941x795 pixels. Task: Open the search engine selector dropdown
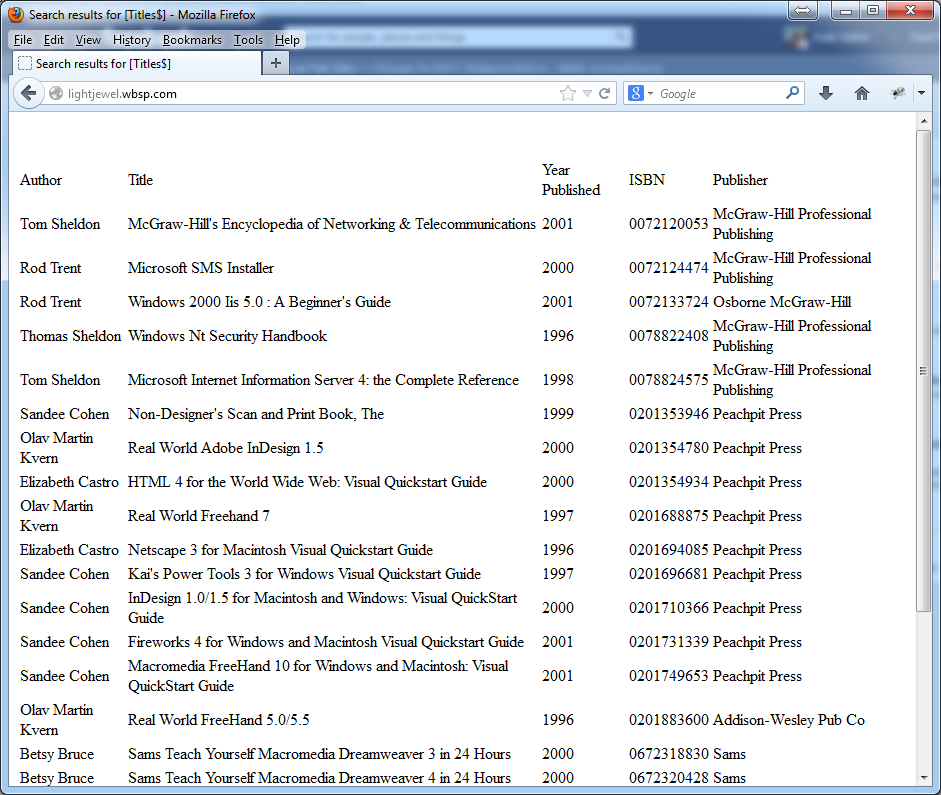pyautogui.click(x=650, y=94)
